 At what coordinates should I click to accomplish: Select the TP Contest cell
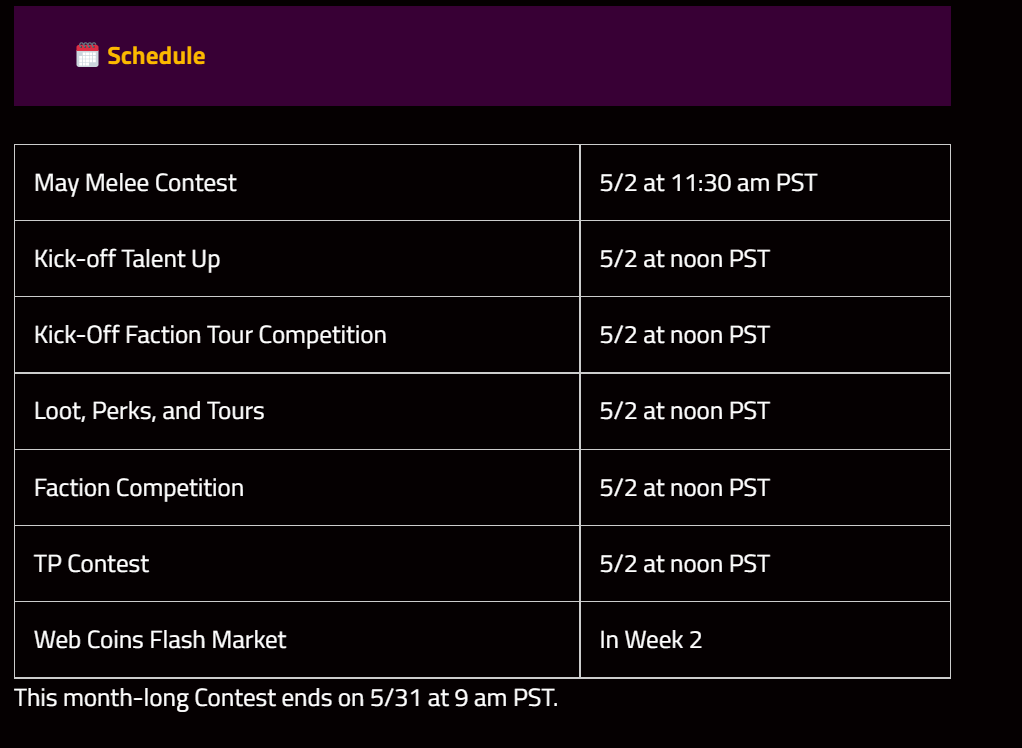point(297,564)
